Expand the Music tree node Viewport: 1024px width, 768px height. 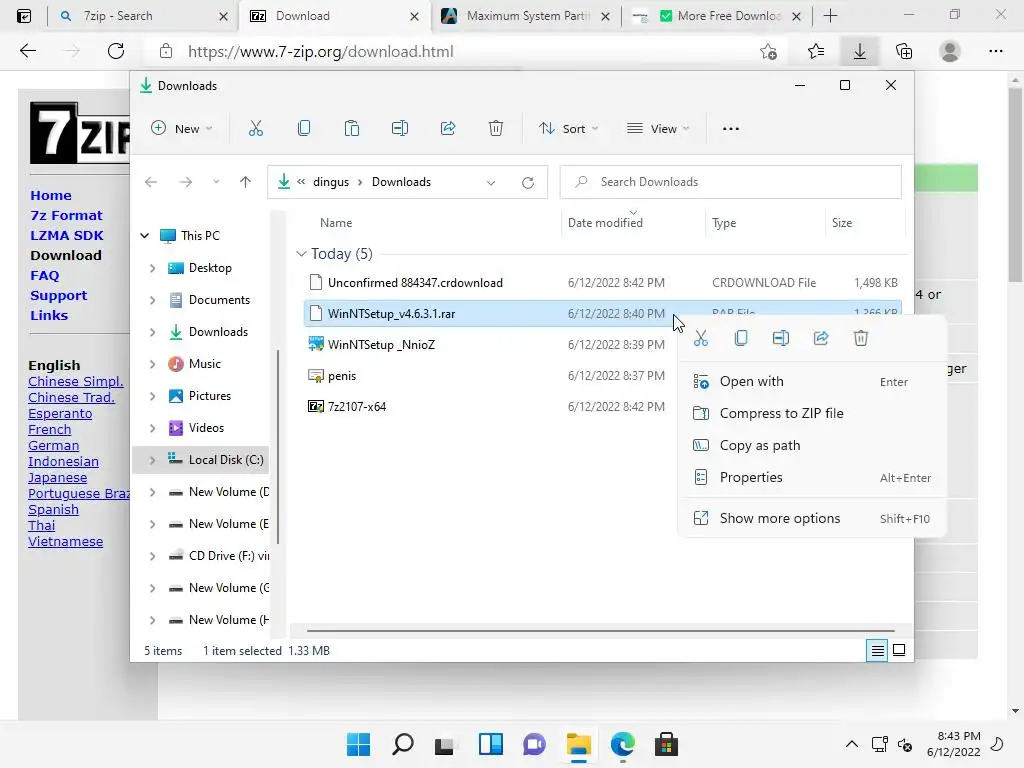(152, 364)
